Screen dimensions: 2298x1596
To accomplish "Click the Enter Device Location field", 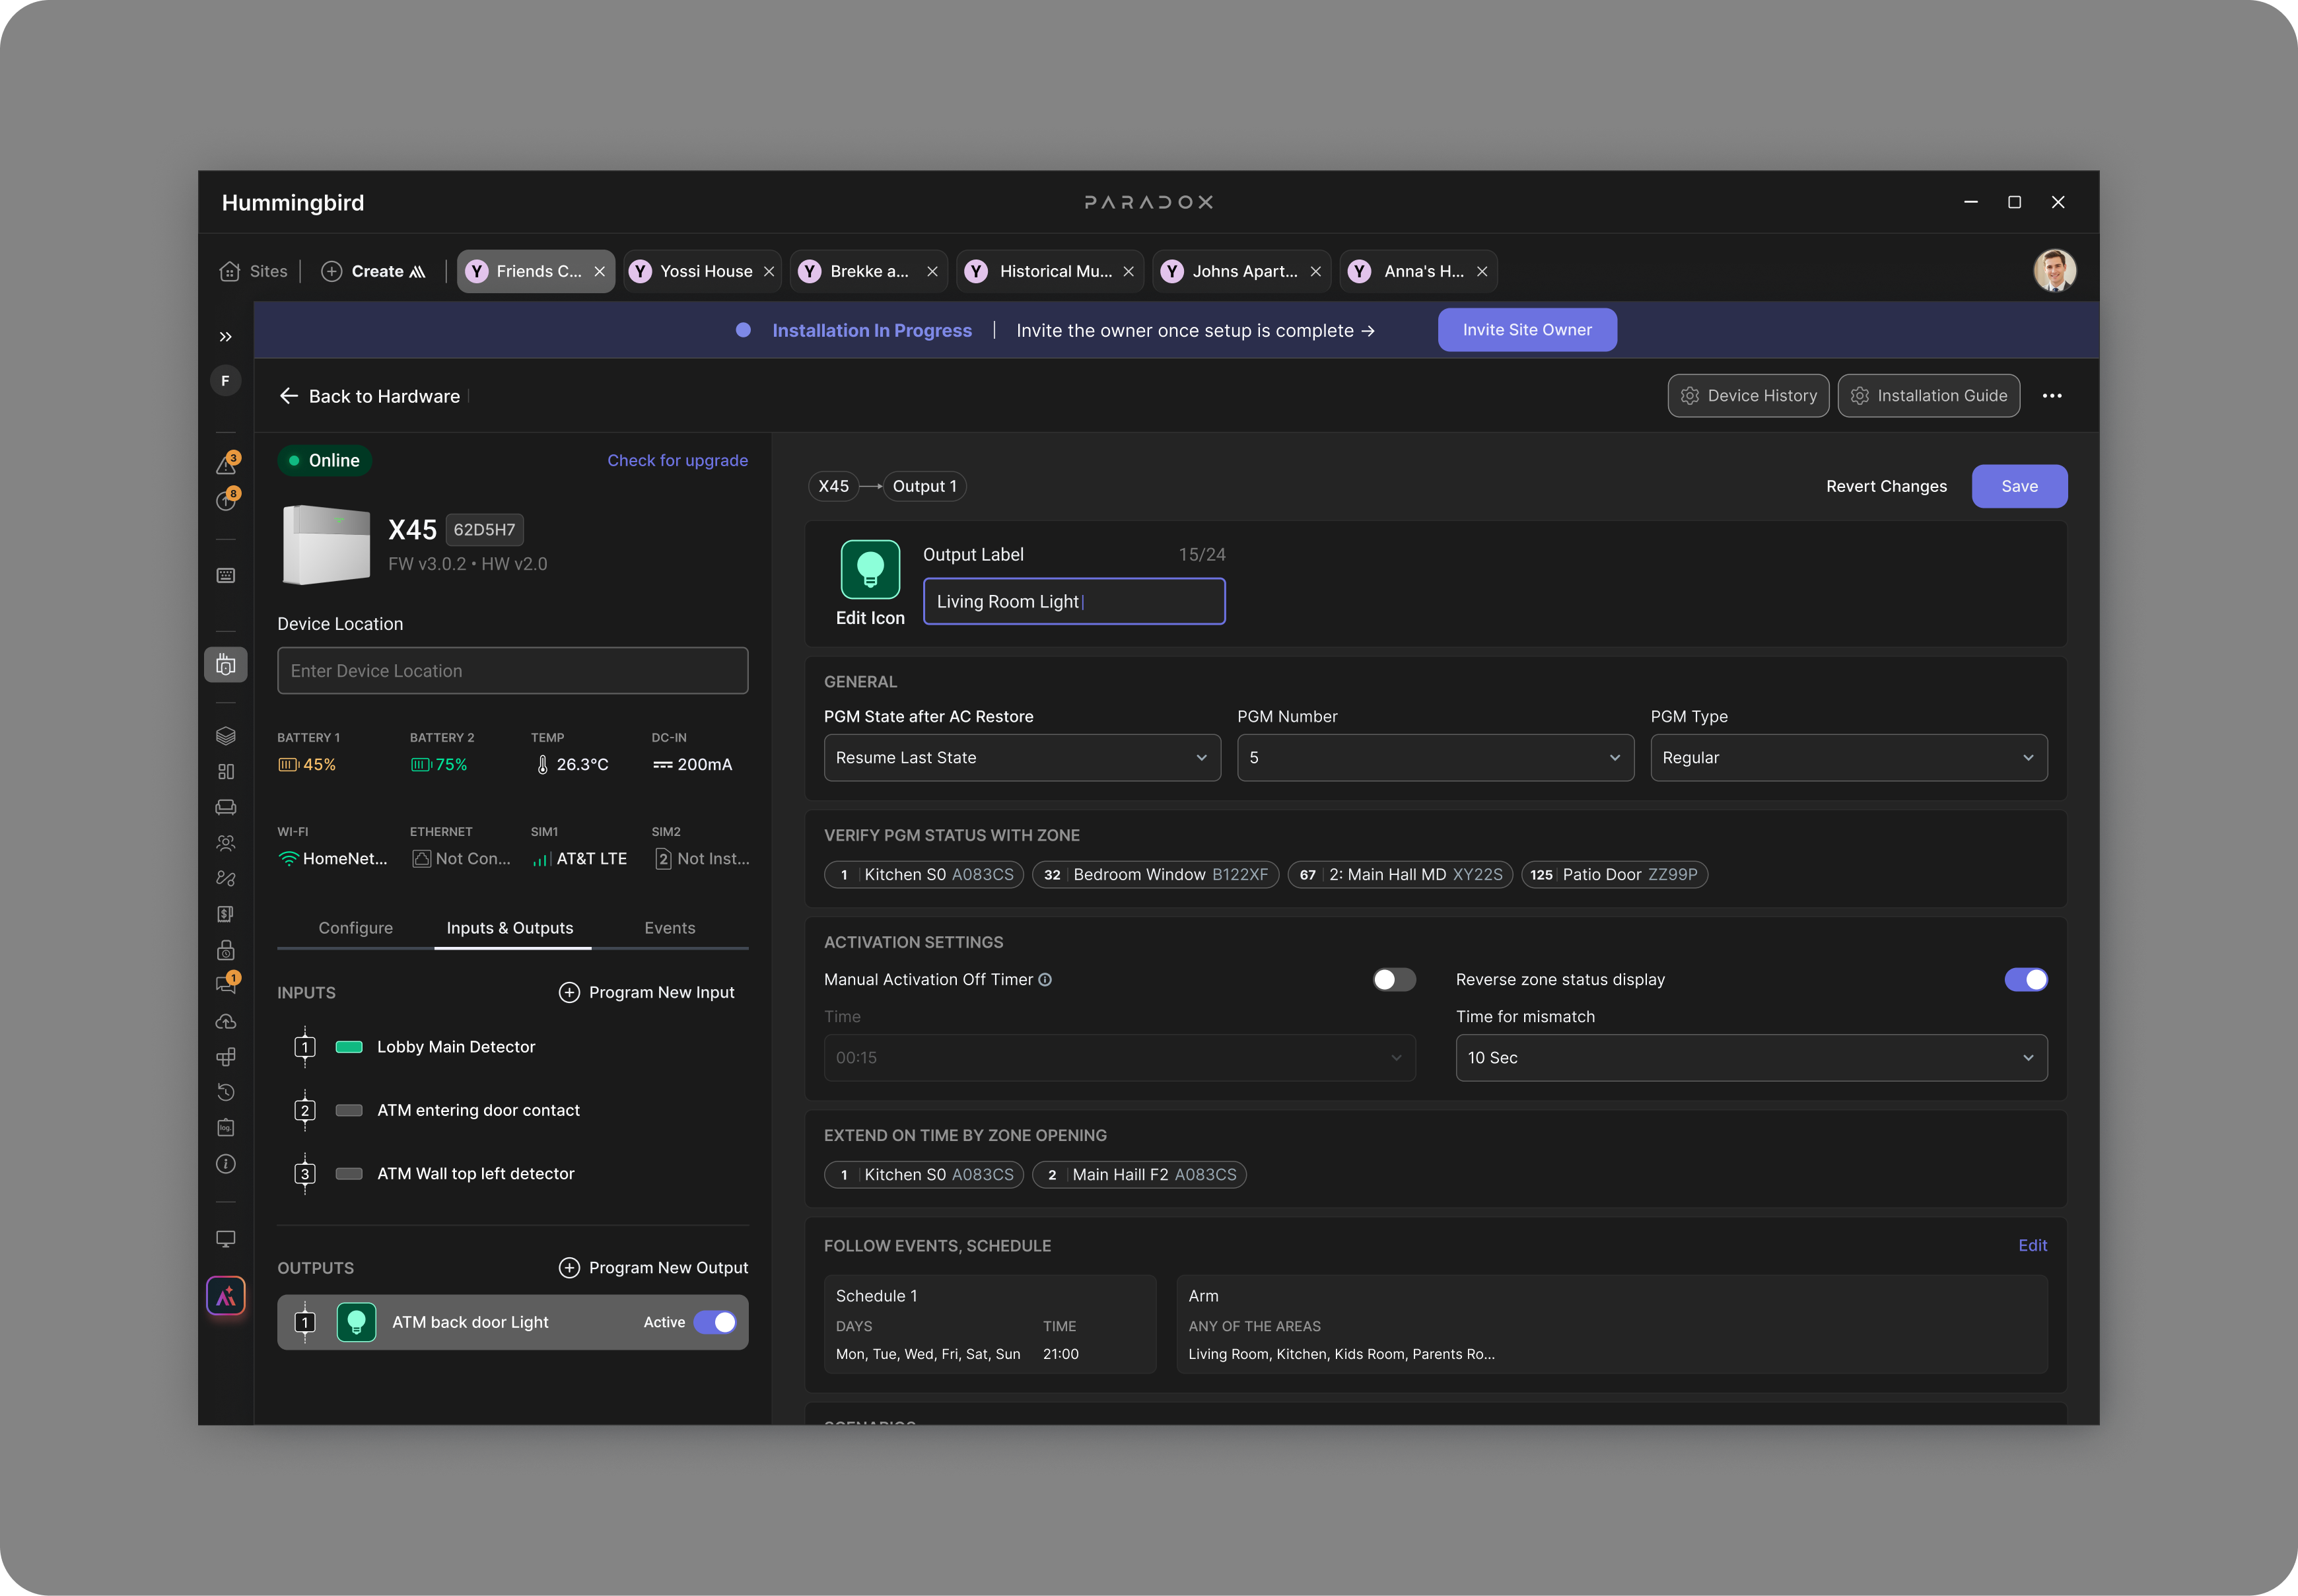I will click(512, 671).
